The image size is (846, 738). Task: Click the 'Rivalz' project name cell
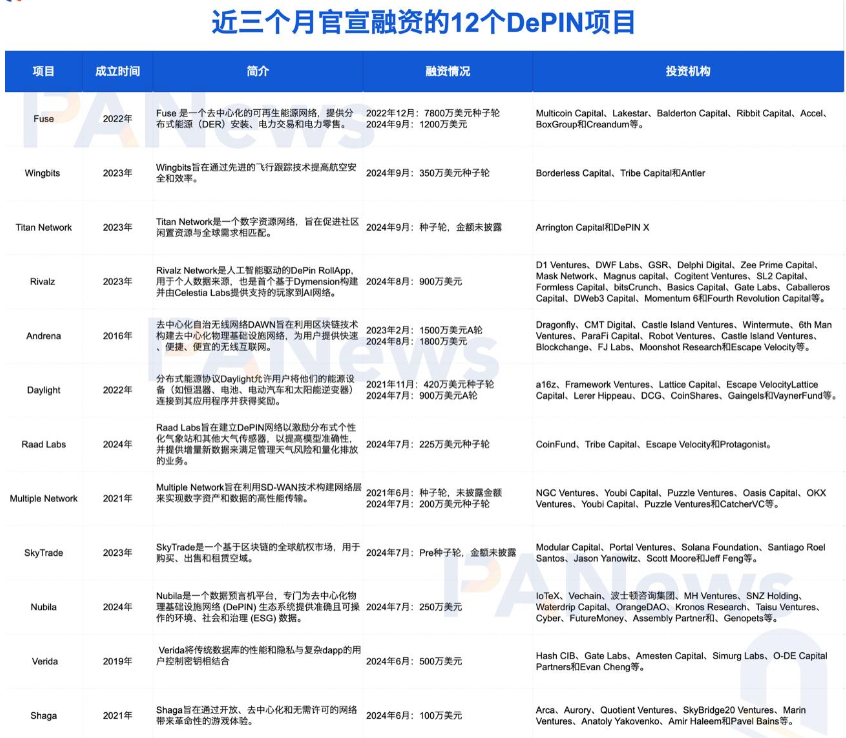[43, 282]
